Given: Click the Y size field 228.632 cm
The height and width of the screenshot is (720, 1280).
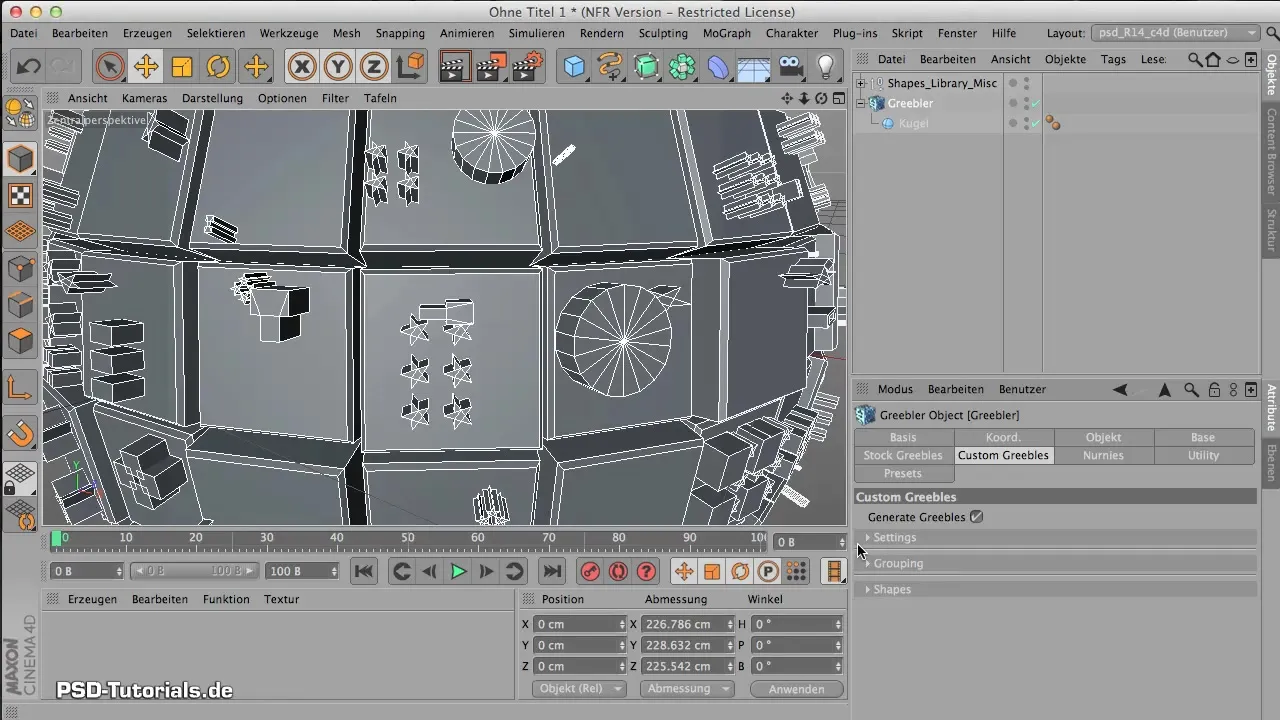Looking at the screenshot, I should click(x=687, y=645).
